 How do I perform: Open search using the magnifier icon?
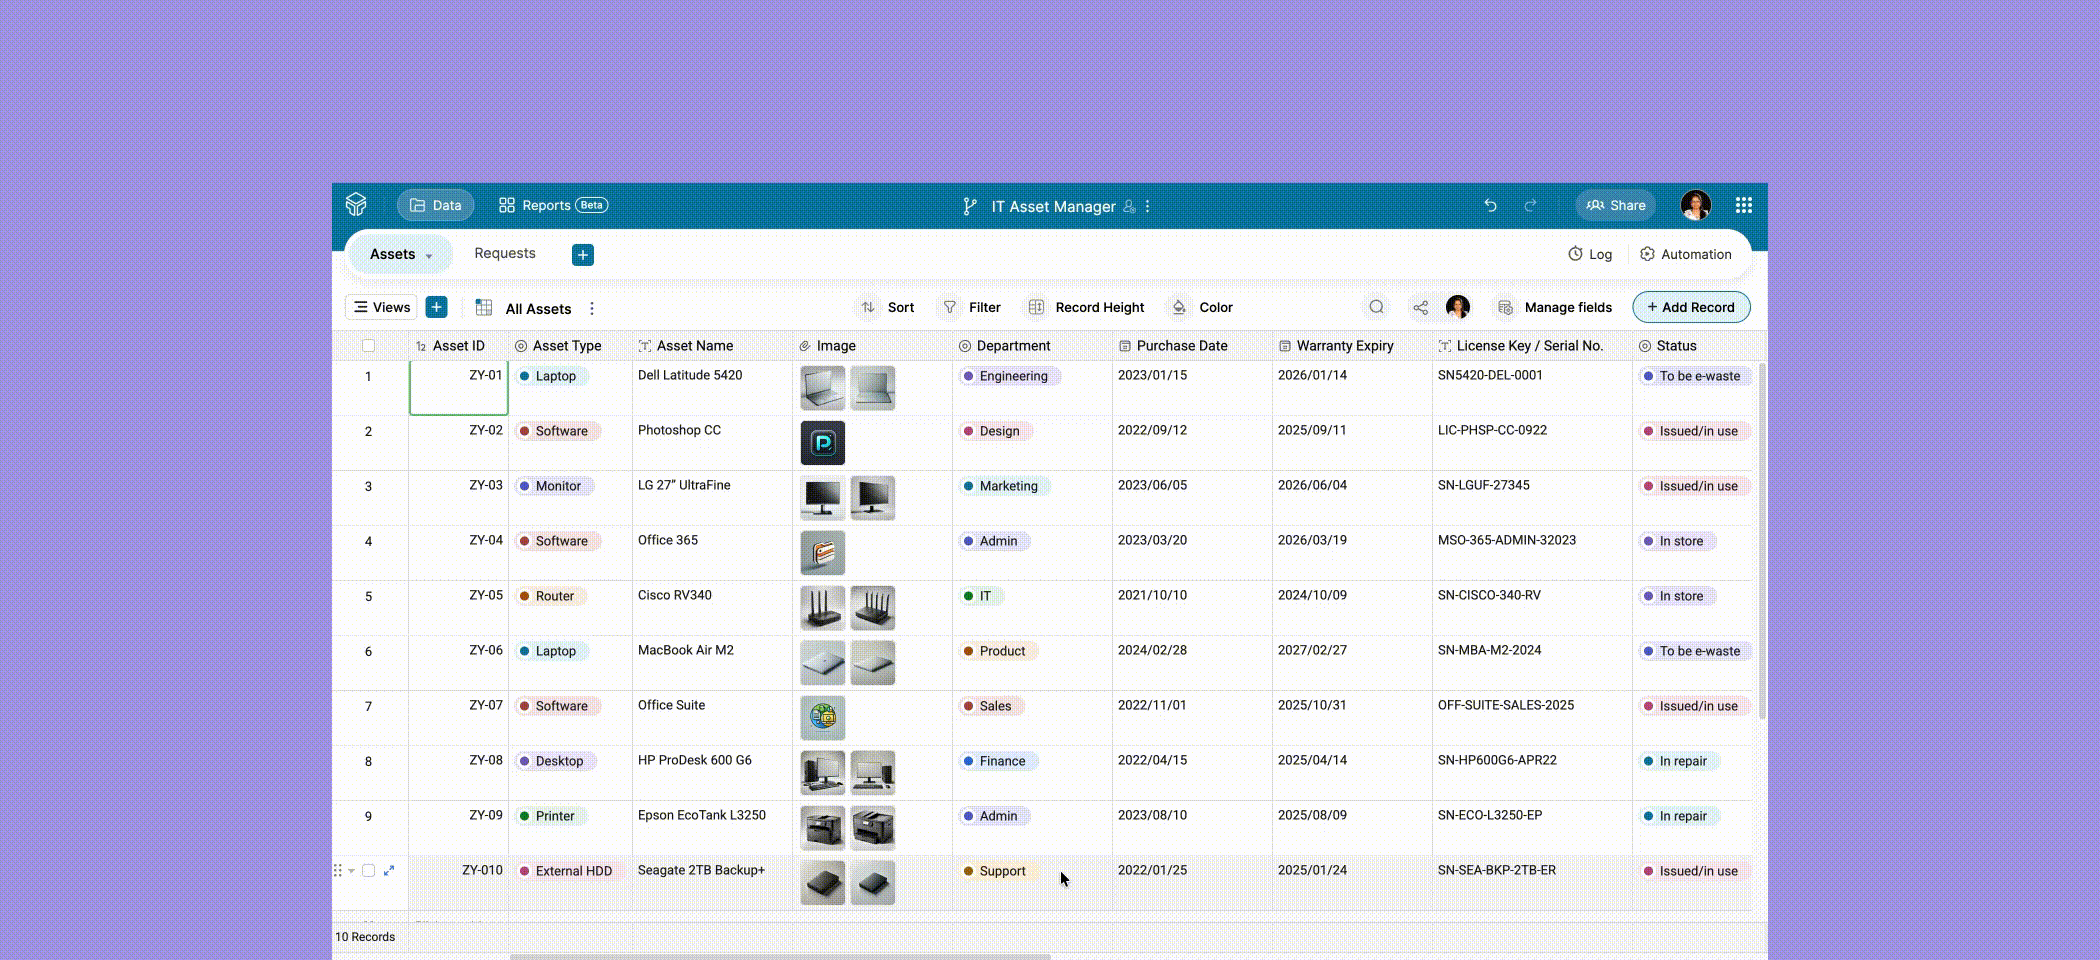pyautogui.click(x=1377, y=307)
